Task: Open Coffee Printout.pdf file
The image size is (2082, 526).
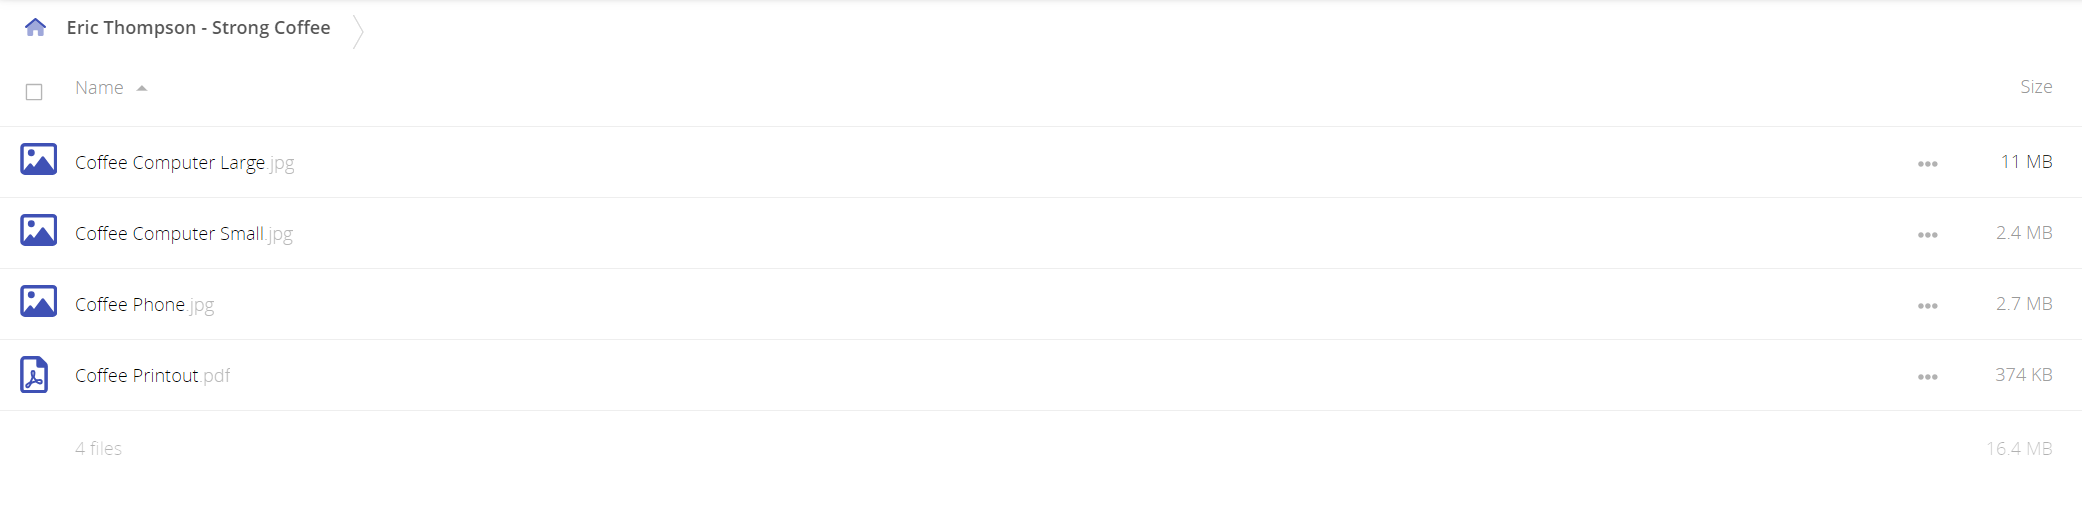Action: (x=152, y=375)
